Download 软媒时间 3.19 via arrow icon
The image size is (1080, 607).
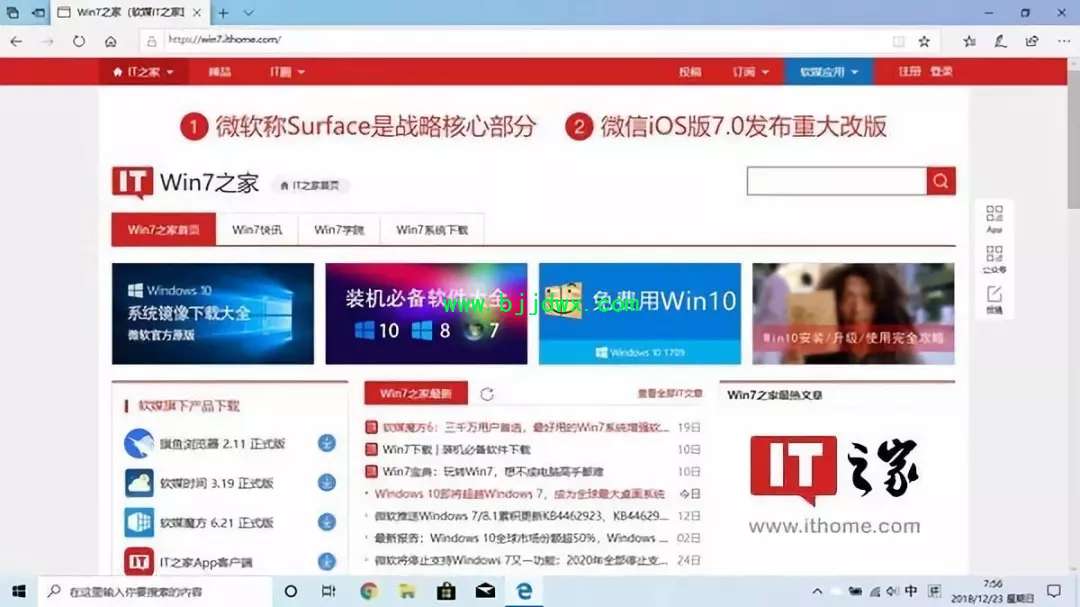click(326, 482)
